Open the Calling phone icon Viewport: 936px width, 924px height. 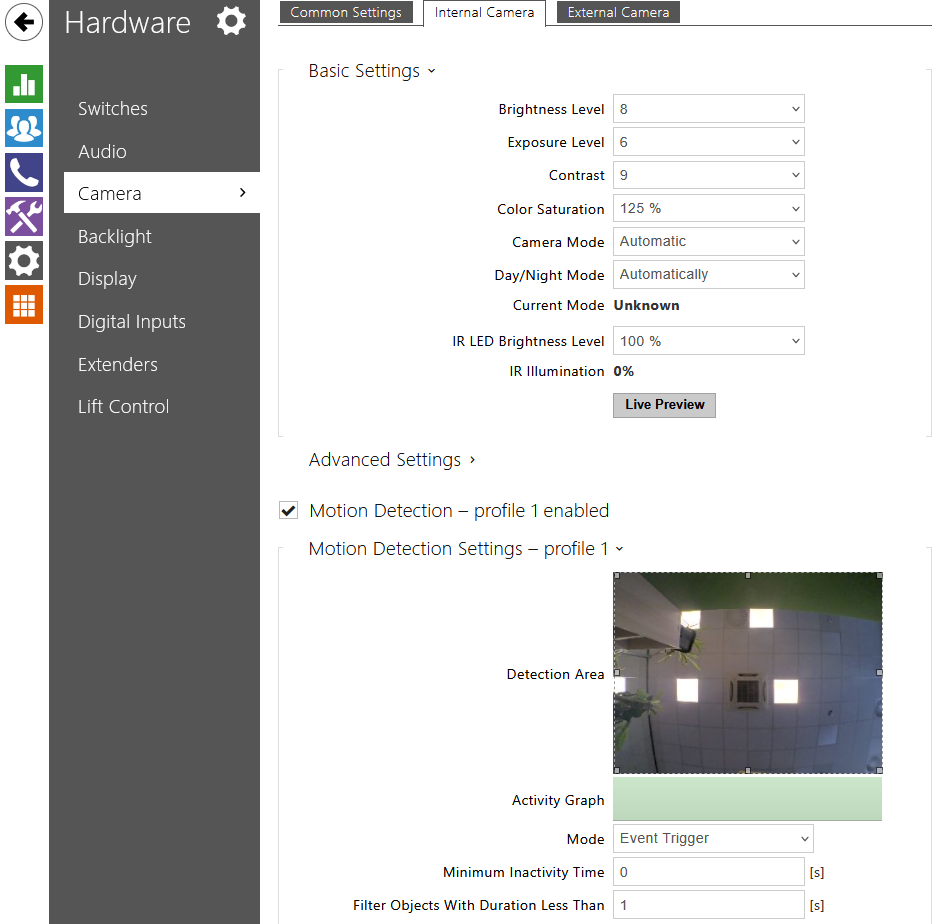24,172
